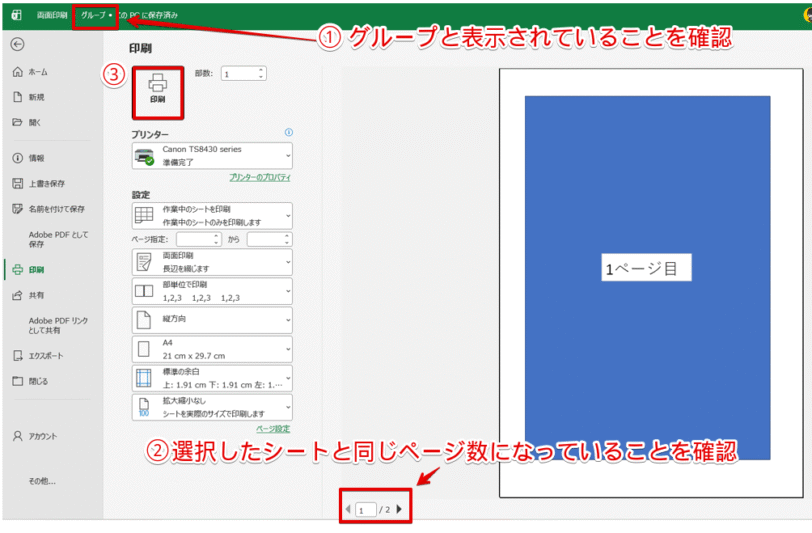Select 新規 in the sidebar
The width and height of the screenshot is (812, 533).
point(36,97)
